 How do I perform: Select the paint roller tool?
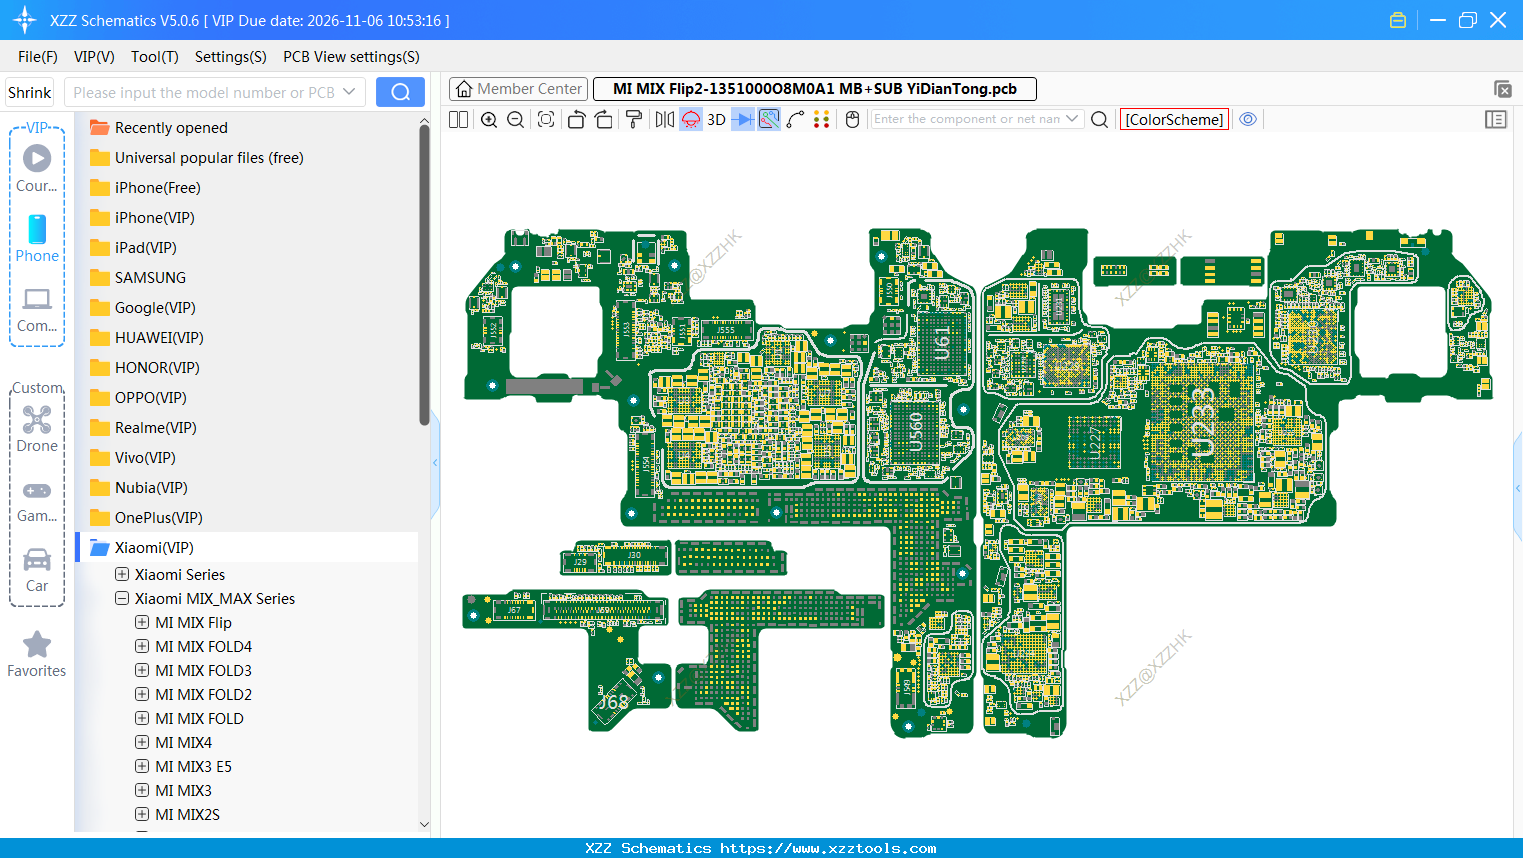point(633,119)
